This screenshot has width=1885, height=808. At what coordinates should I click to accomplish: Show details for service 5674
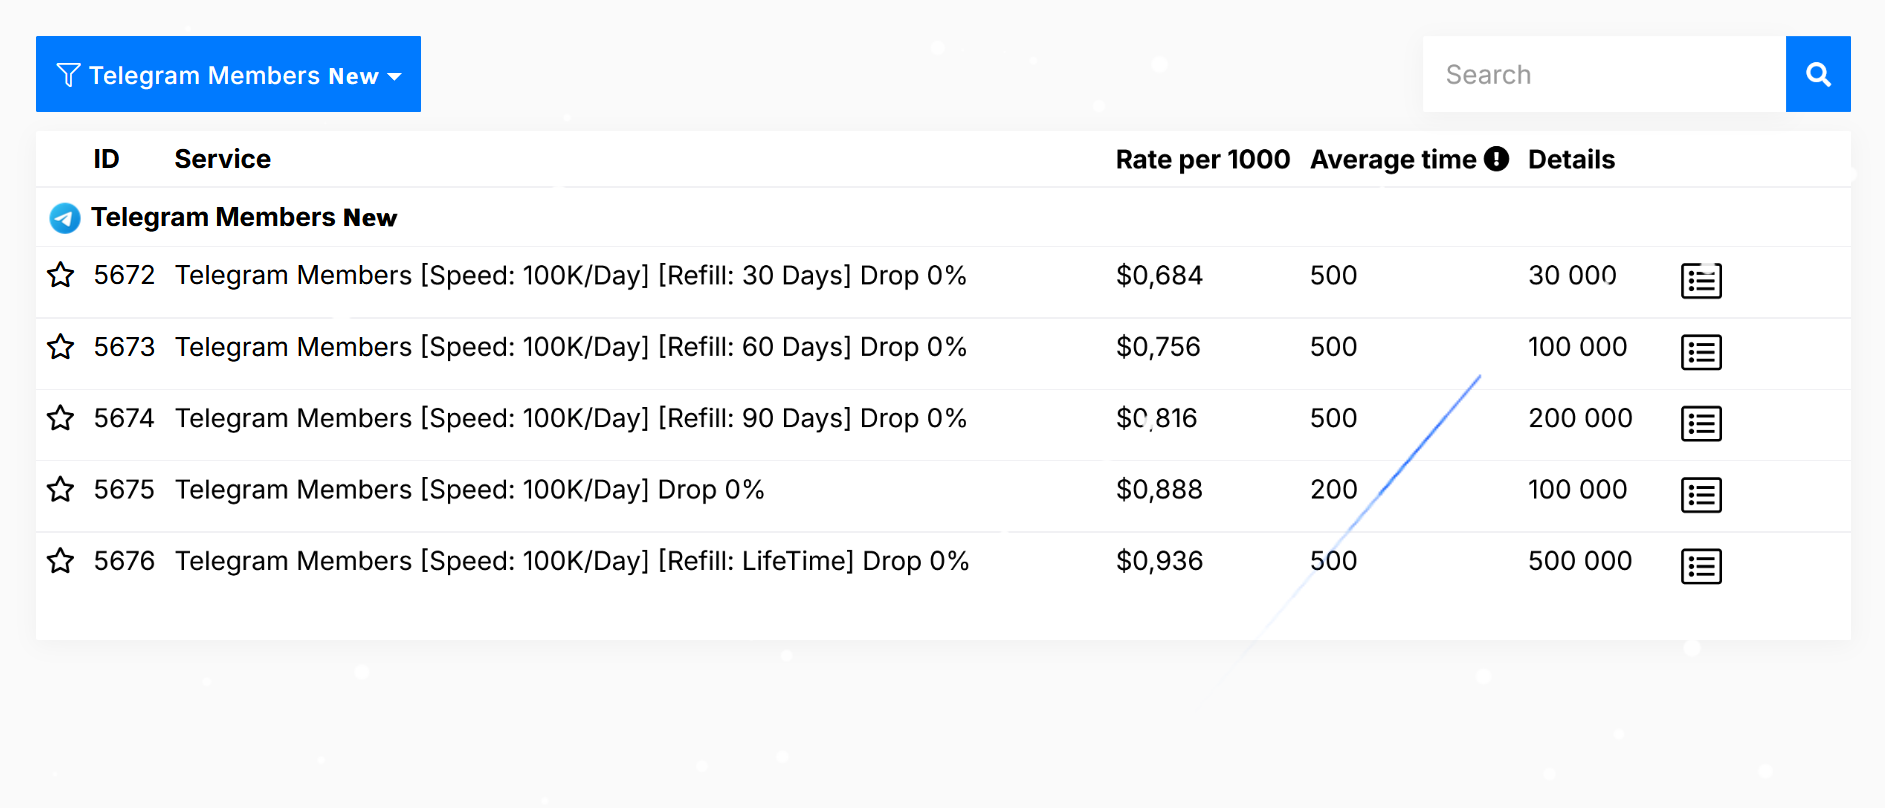1700,424
